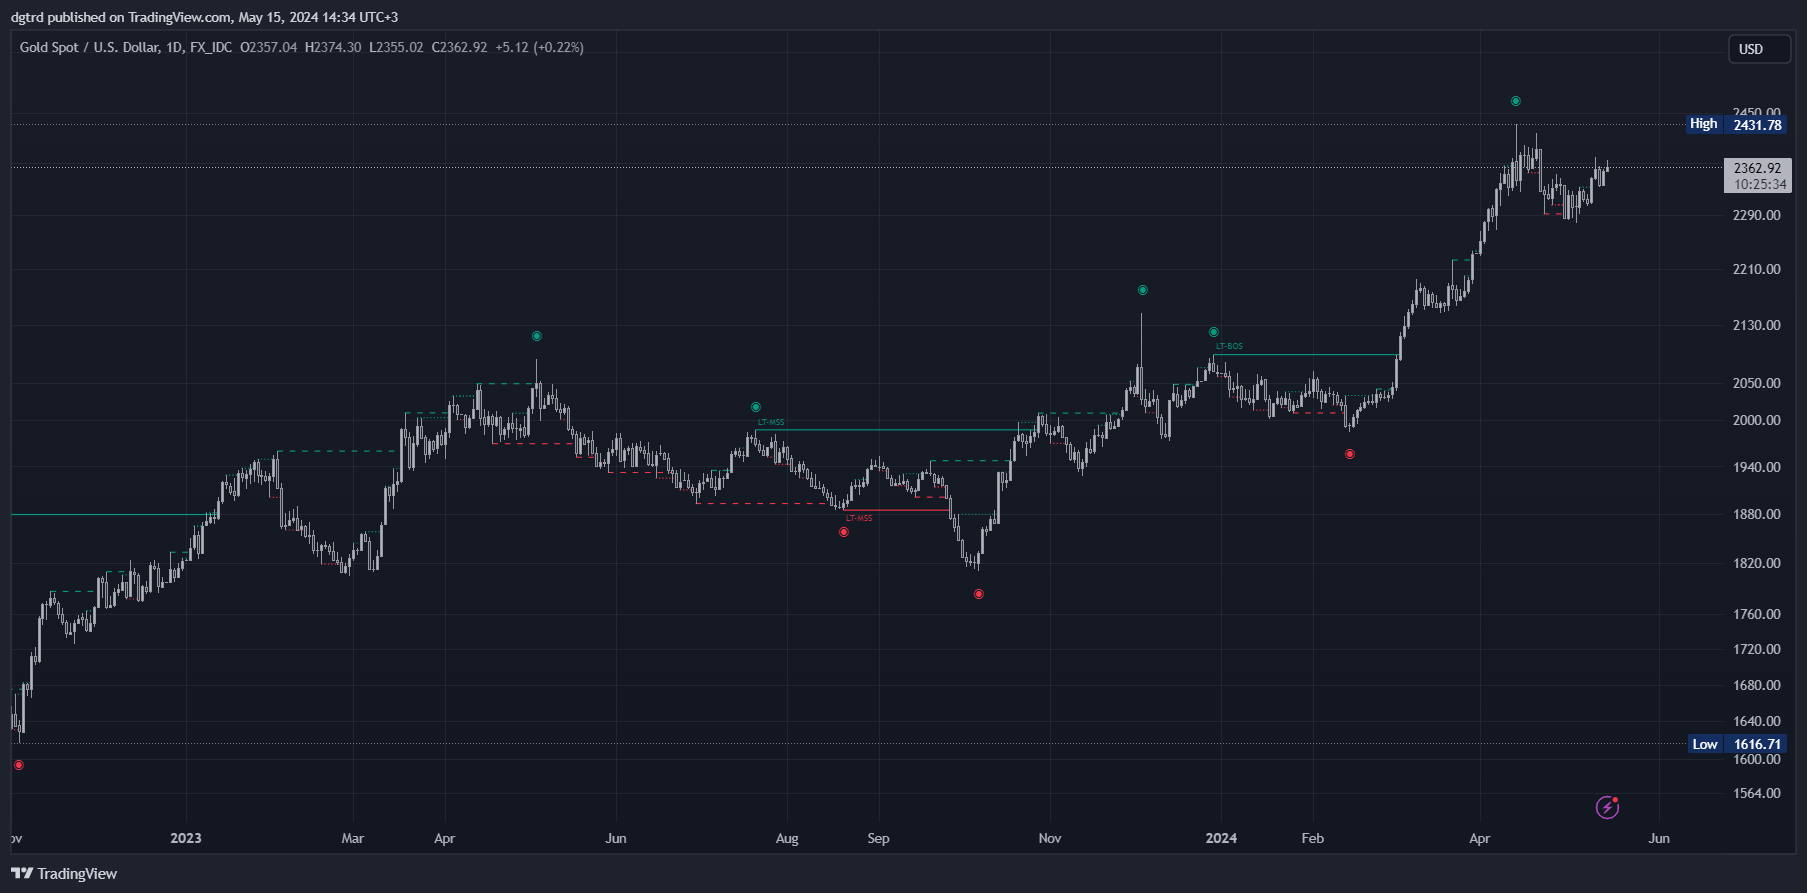
Task: Click the USD currency button
Action: click(1759, 49)
